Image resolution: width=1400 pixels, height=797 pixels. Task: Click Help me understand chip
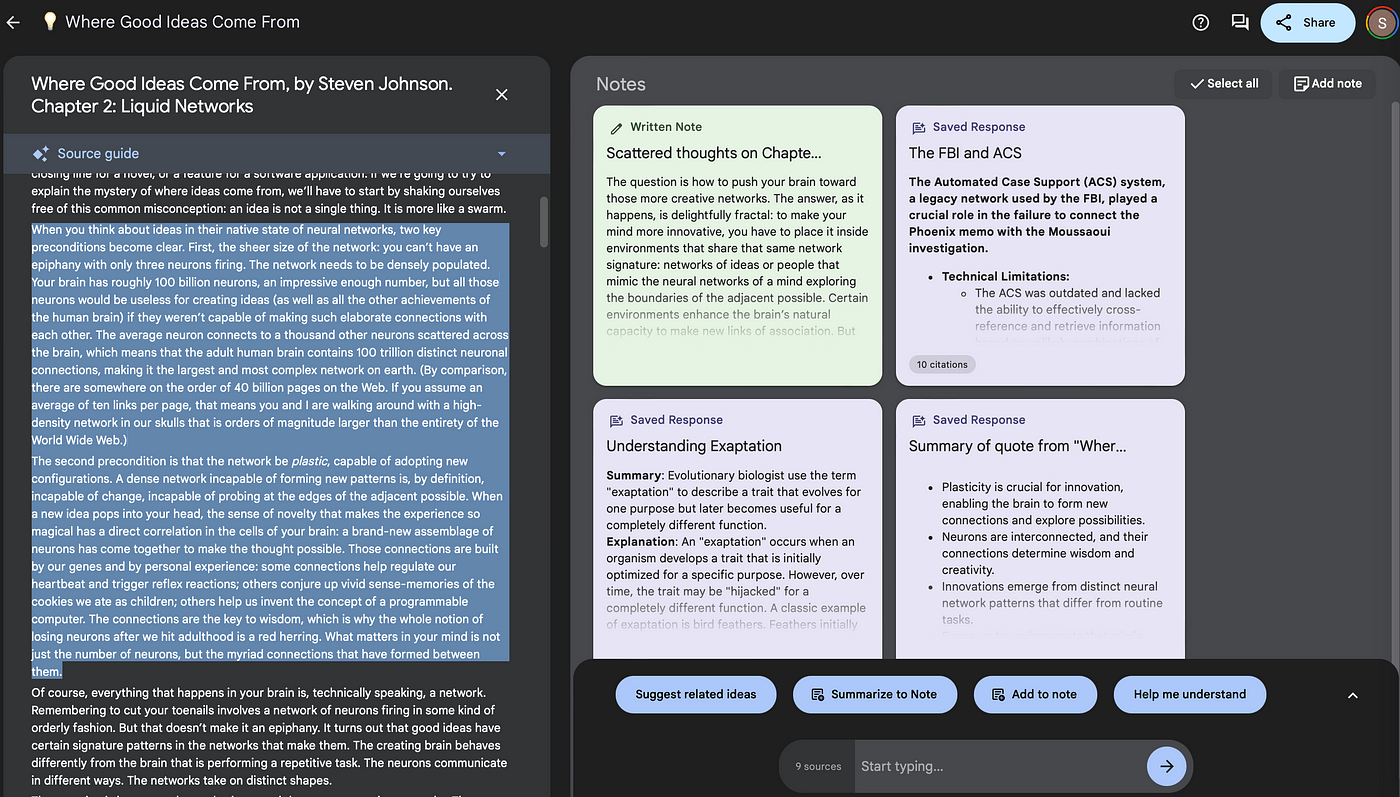[1190, 694]
